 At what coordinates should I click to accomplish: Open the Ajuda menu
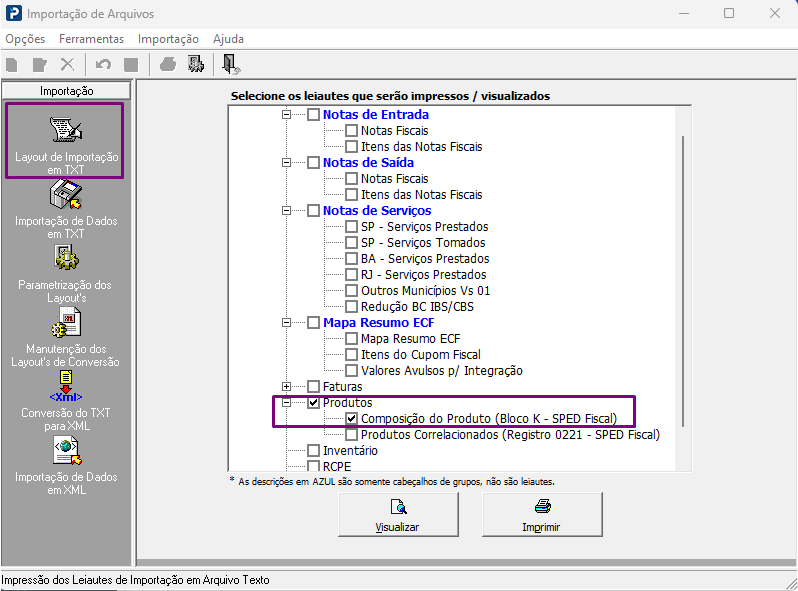(x=228, y=39)
